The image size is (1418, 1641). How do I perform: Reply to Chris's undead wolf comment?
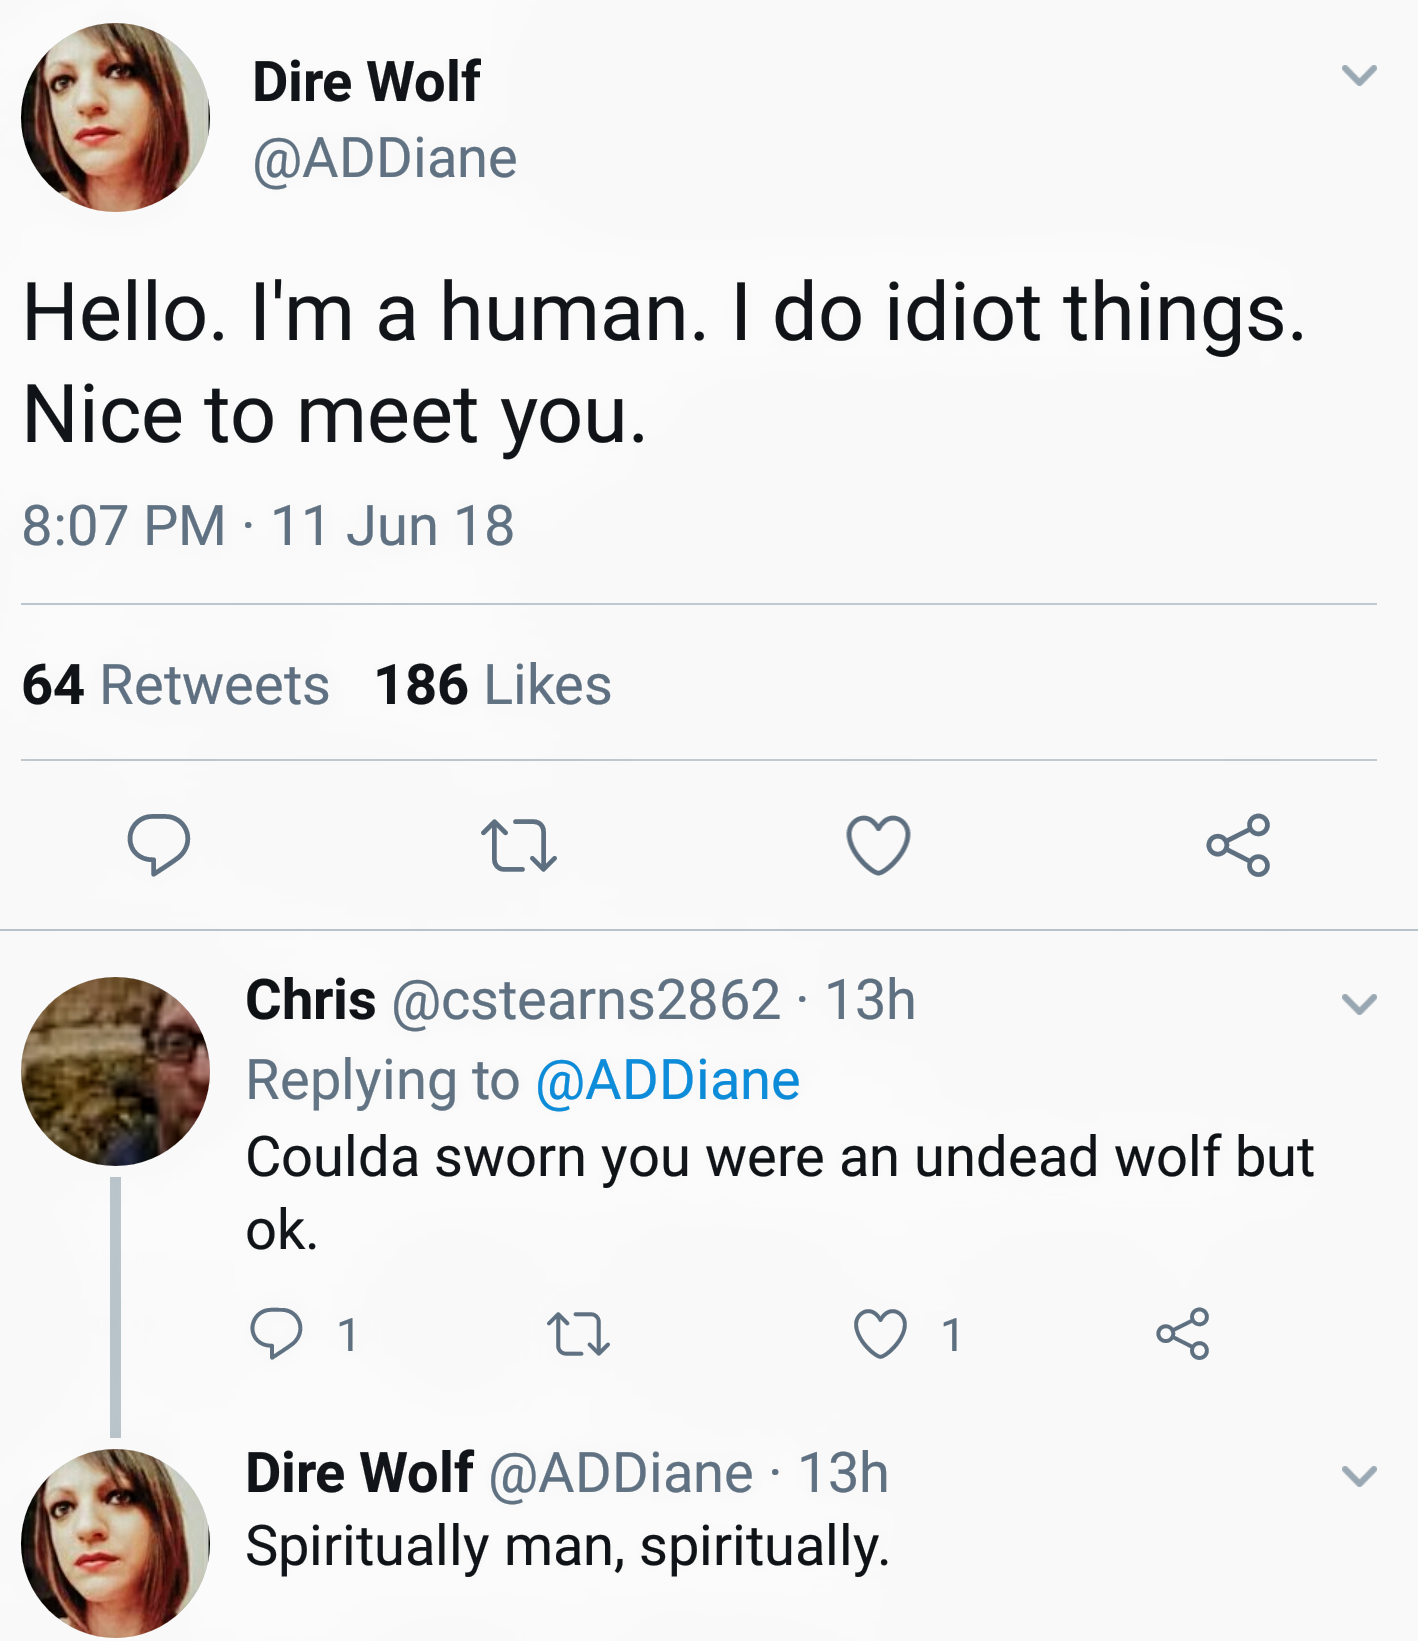point(276,1333)
